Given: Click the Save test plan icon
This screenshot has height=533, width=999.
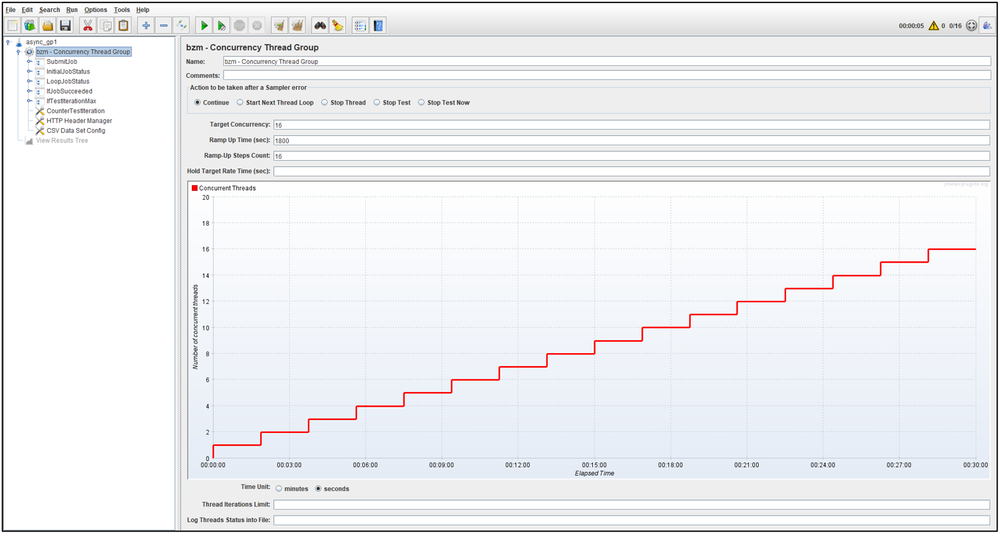Looking at the screenshot, I should coord(65,25).
